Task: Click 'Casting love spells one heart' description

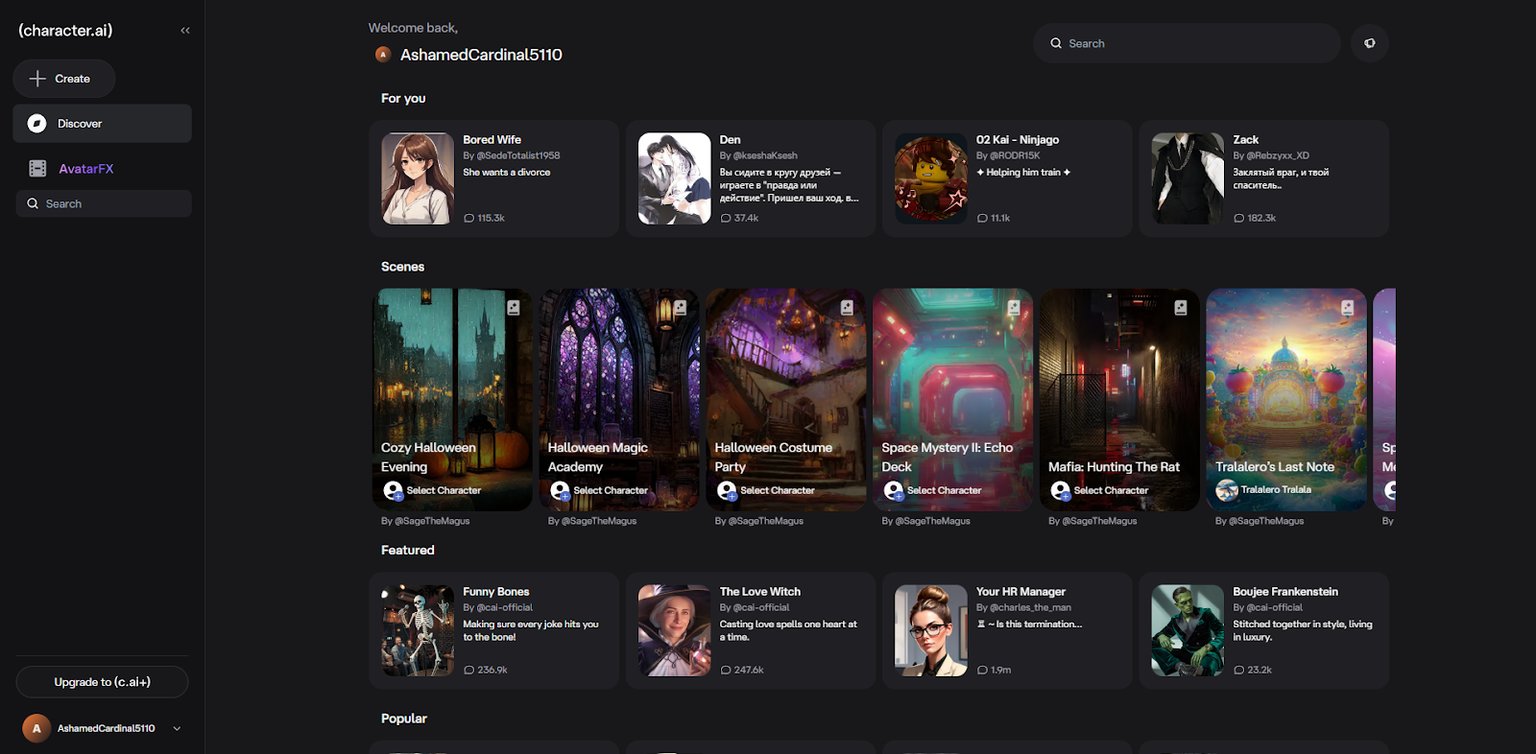Action: 789,630
